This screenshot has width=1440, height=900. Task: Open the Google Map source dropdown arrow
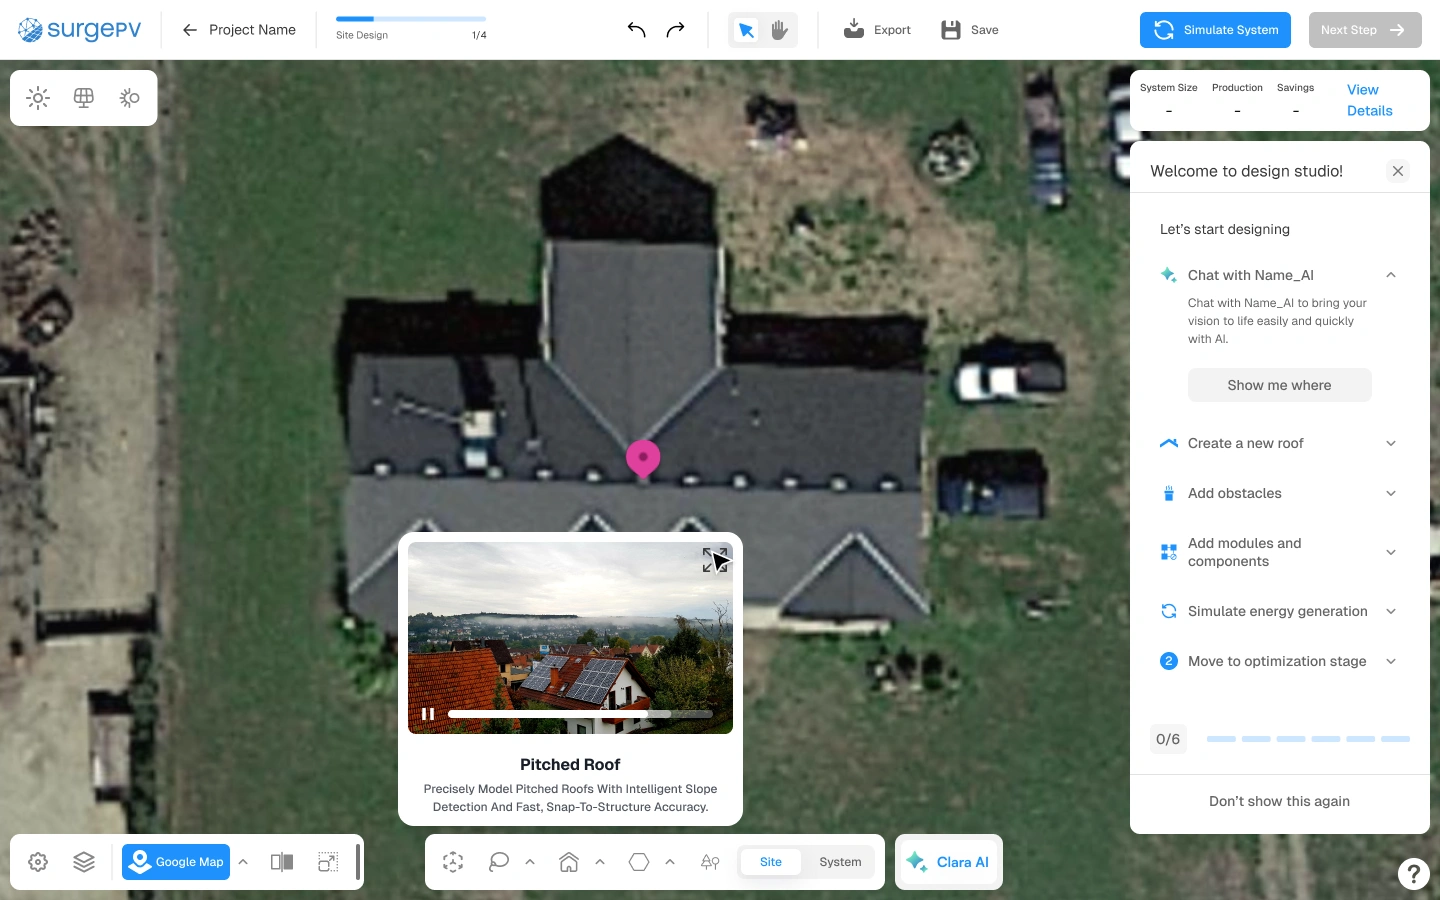point(243,862)
